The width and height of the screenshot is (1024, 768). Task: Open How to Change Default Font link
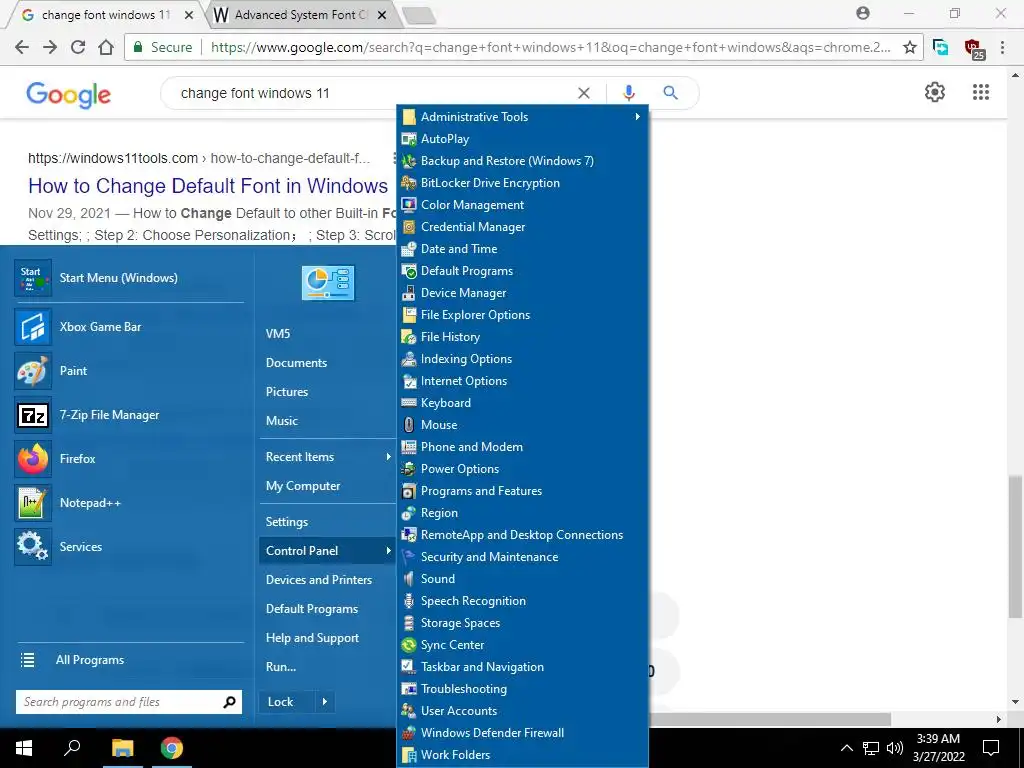tap(208, 186)
